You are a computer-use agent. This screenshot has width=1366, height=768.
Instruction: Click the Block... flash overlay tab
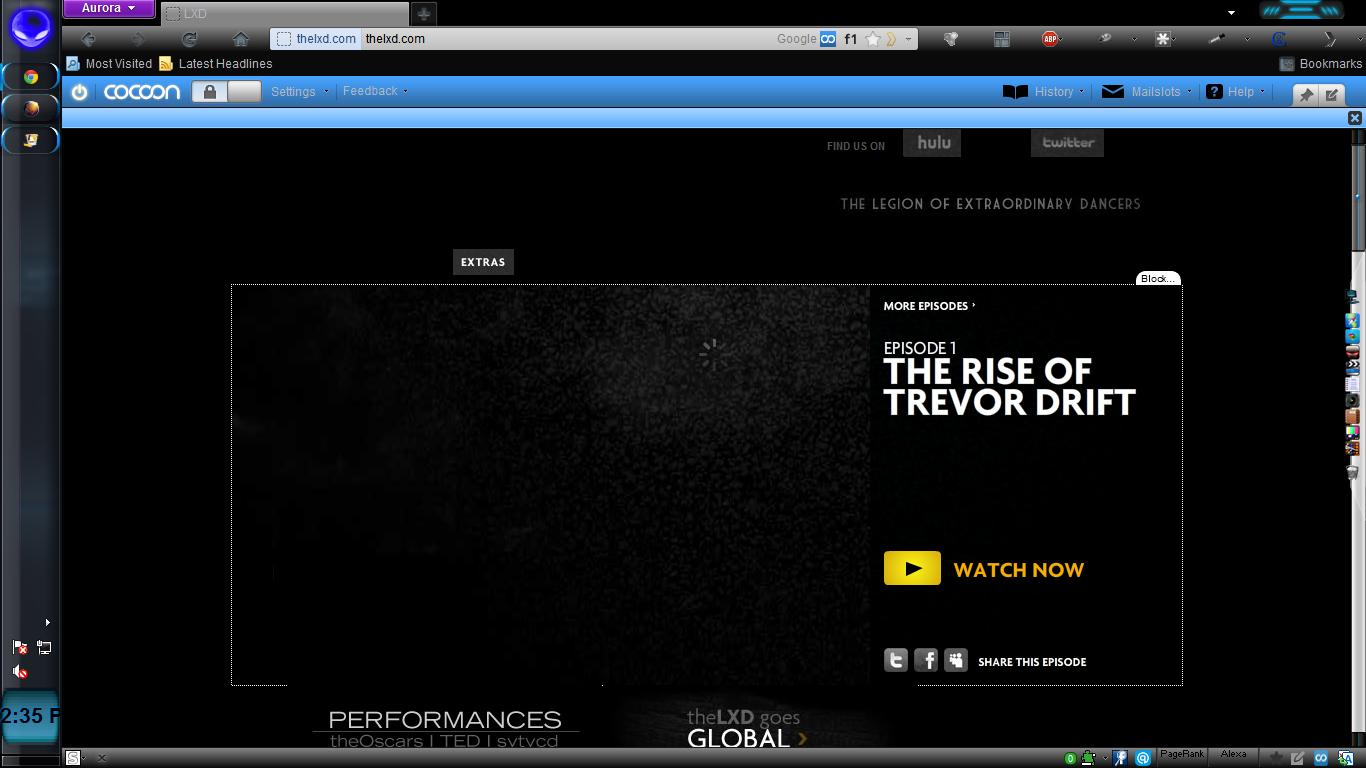point(1158,278)
